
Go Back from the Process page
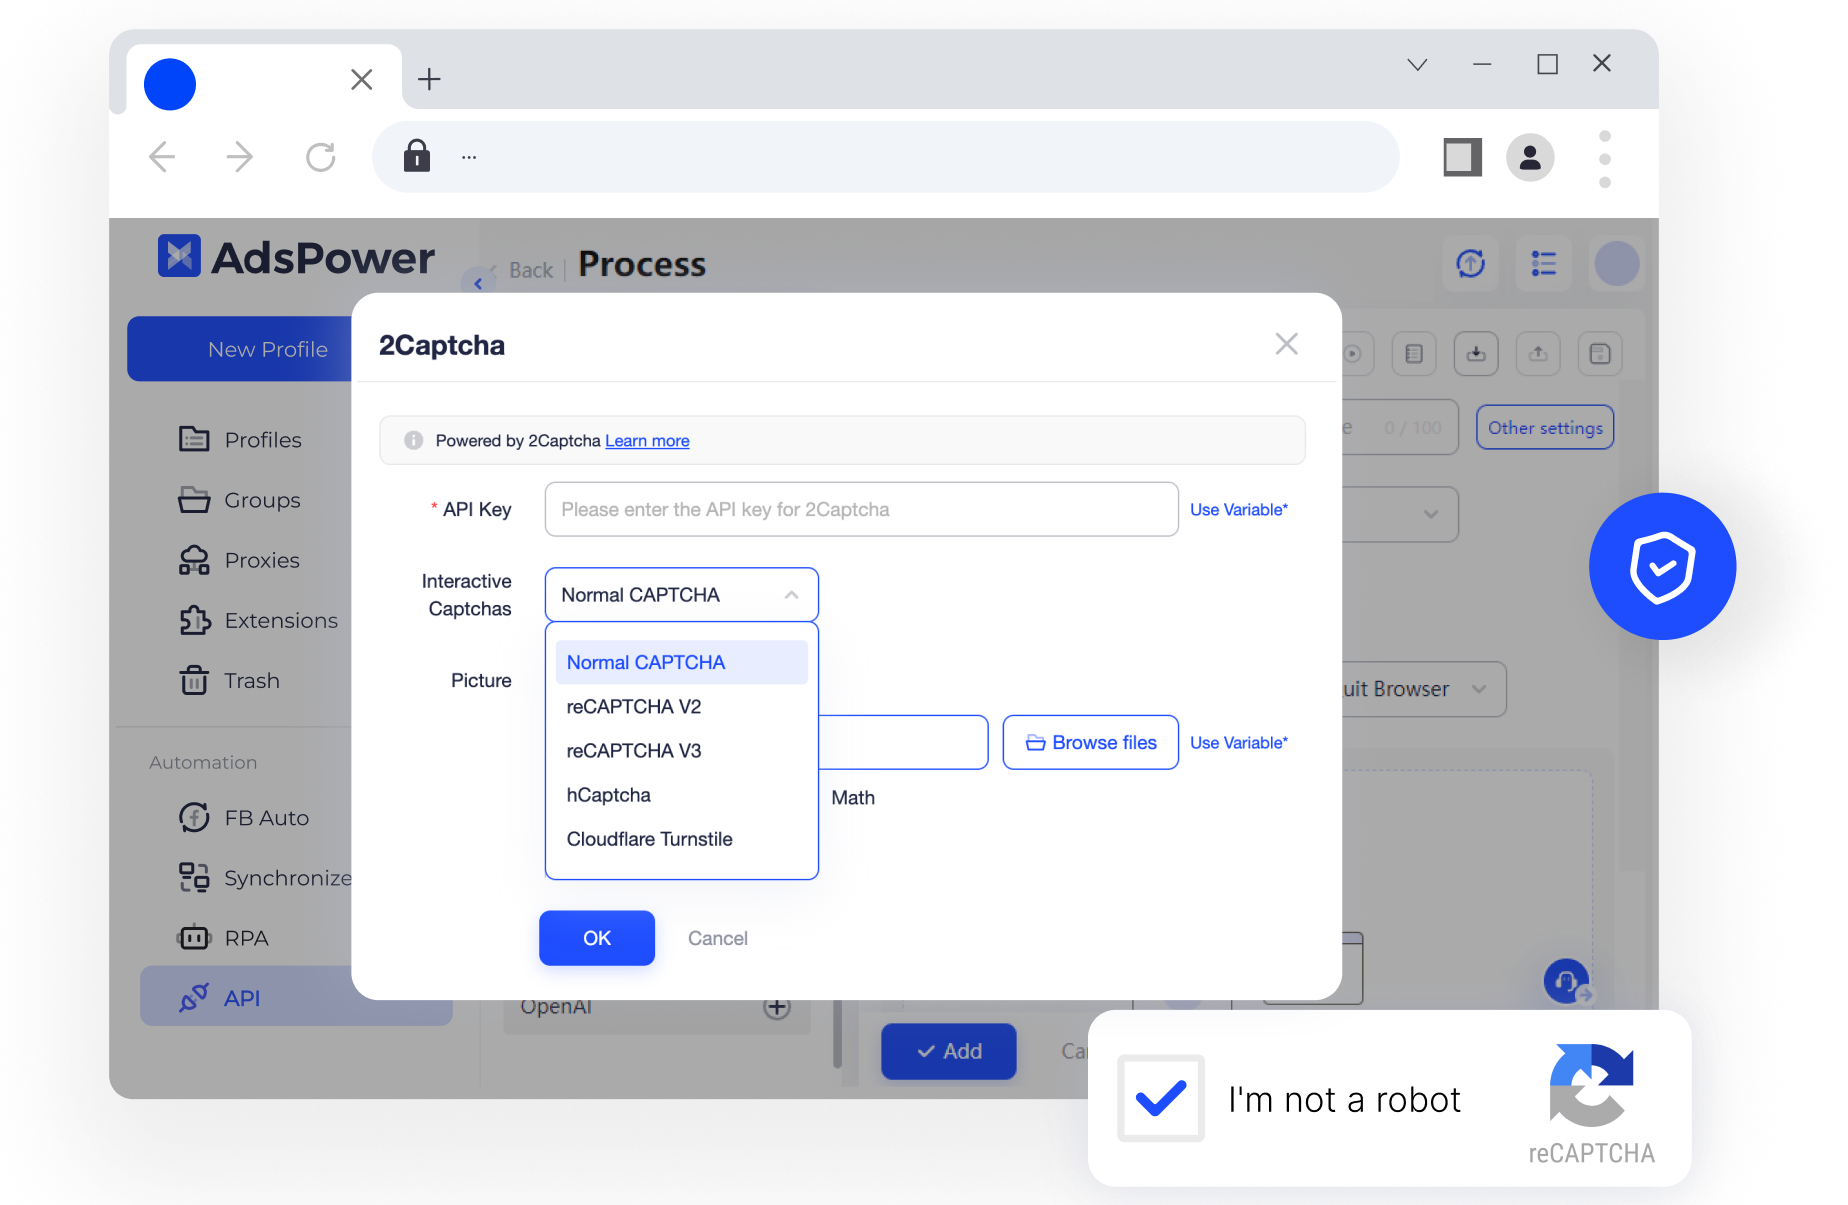point(530,270)
